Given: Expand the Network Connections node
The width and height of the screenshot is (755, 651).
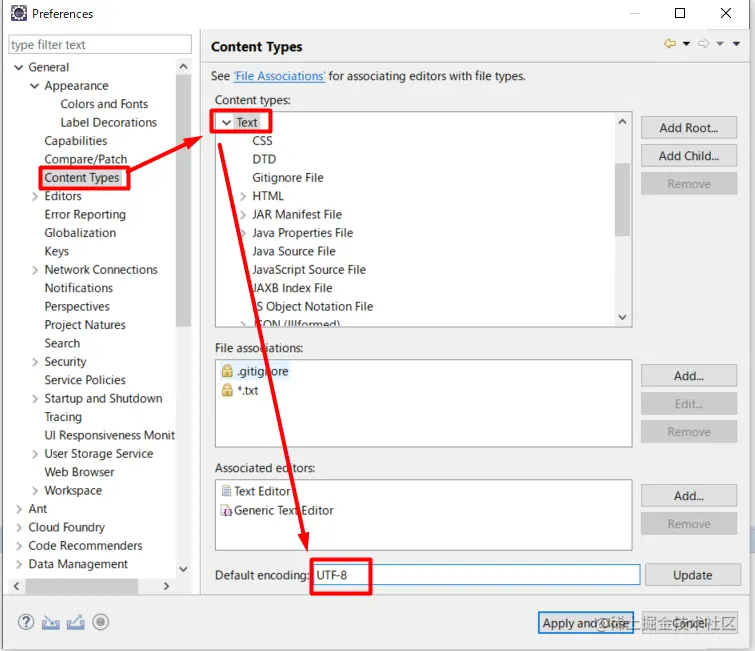Looking at the screenshot, I should pos(35,270).
